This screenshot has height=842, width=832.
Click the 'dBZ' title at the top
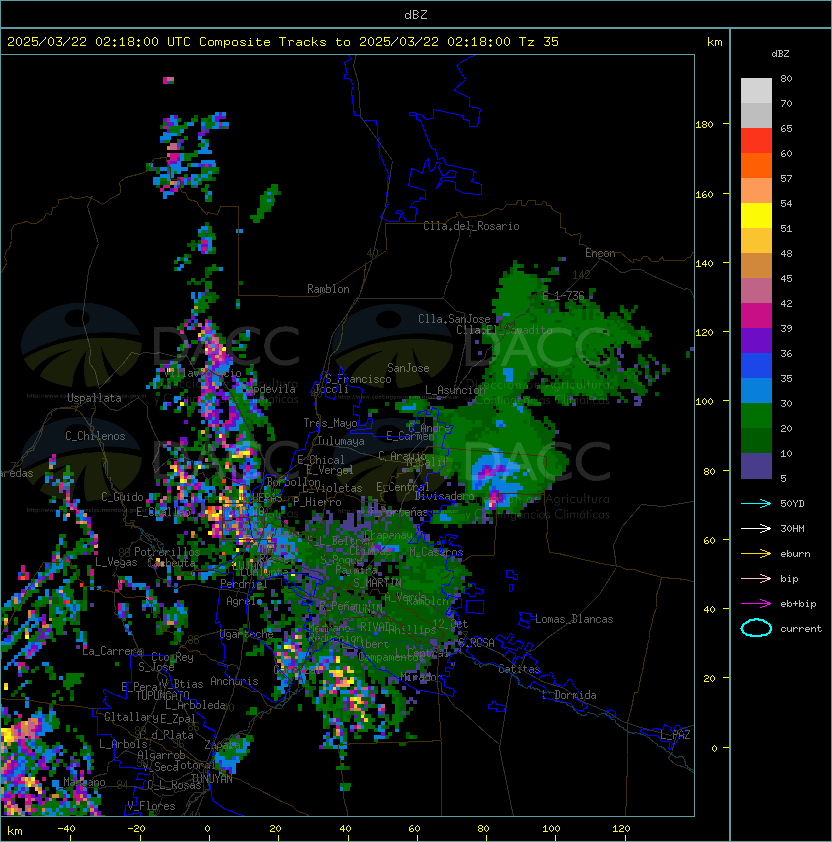tap(416, 14)
